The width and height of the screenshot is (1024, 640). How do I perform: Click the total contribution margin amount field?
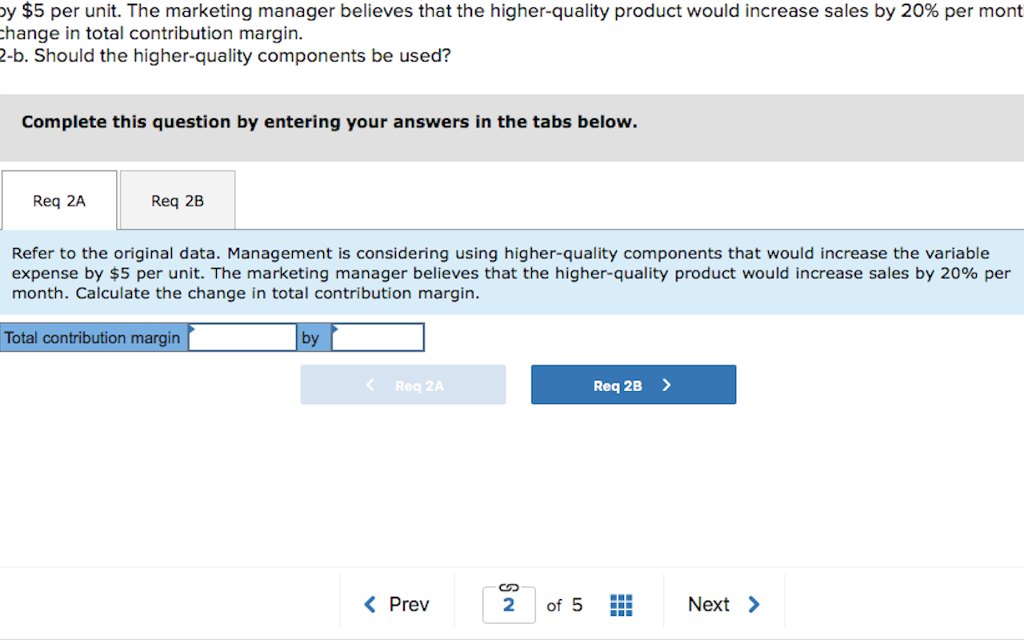[x=242, y=337]
